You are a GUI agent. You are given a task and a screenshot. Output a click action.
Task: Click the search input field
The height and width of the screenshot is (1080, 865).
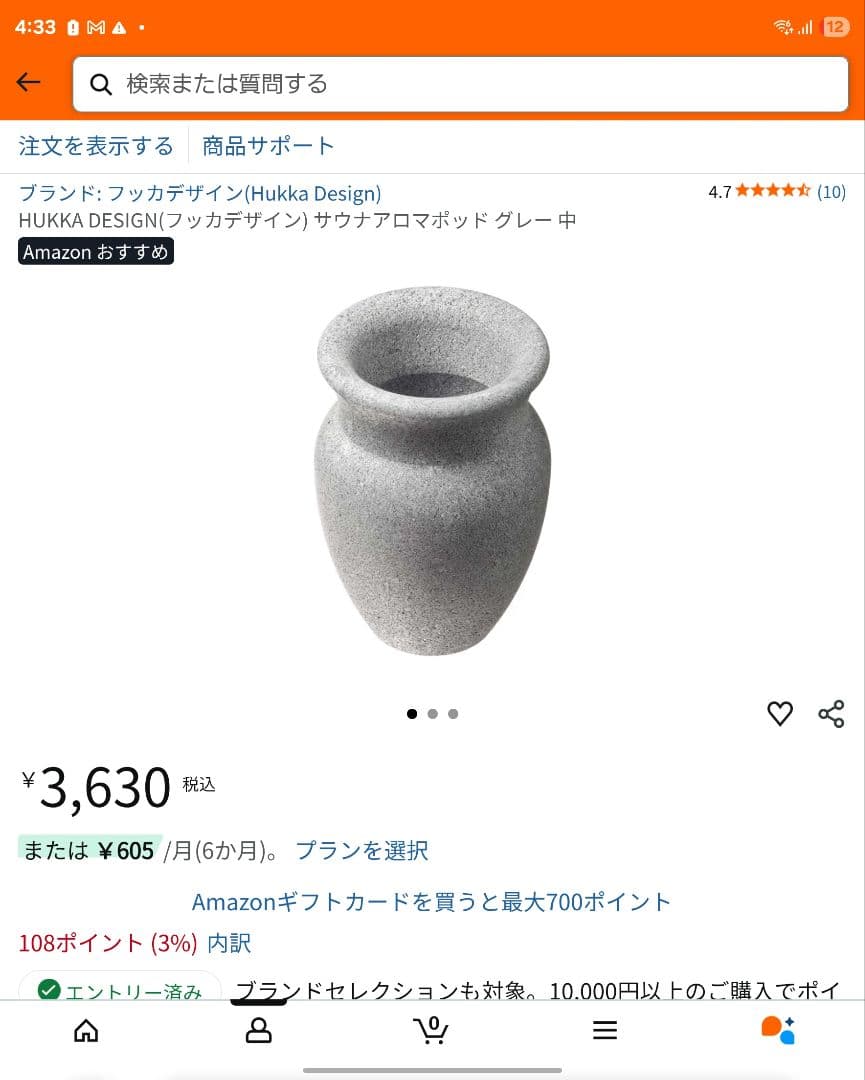pos(470,84)
